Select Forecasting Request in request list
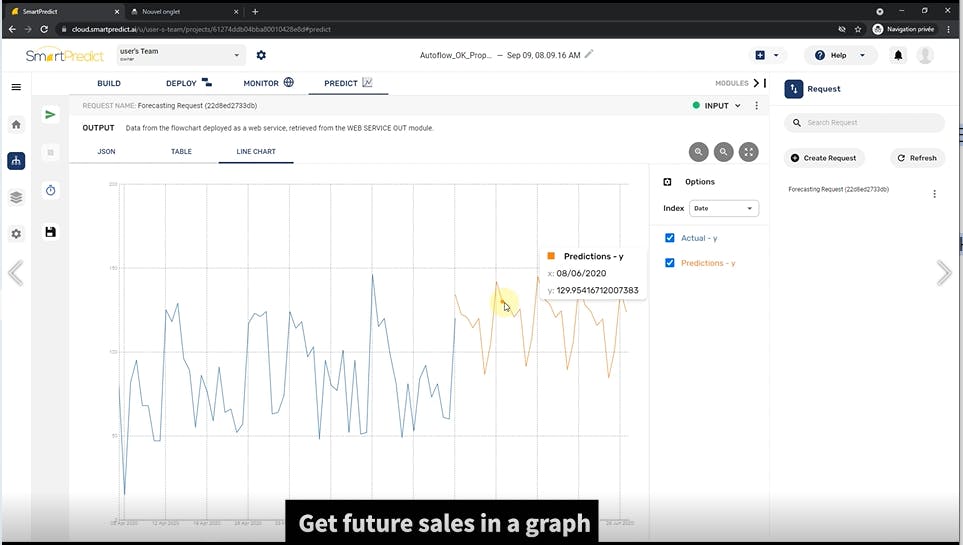Screen dimensions: 963x545 (838, 189)
